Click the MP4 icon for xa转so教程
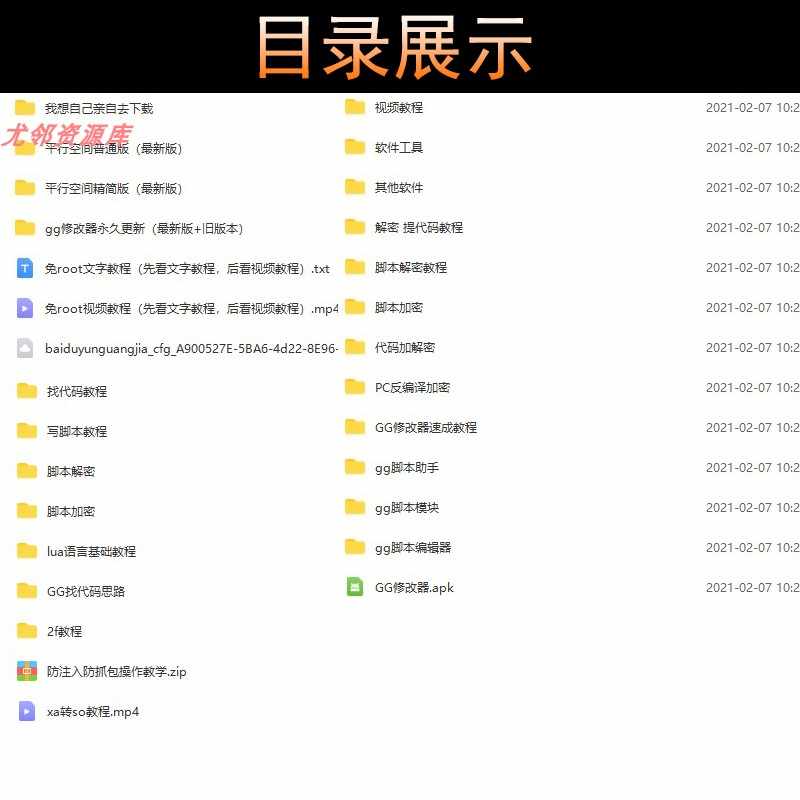The height and width of the screenshot is (800, 800). (x=25, y=711)
